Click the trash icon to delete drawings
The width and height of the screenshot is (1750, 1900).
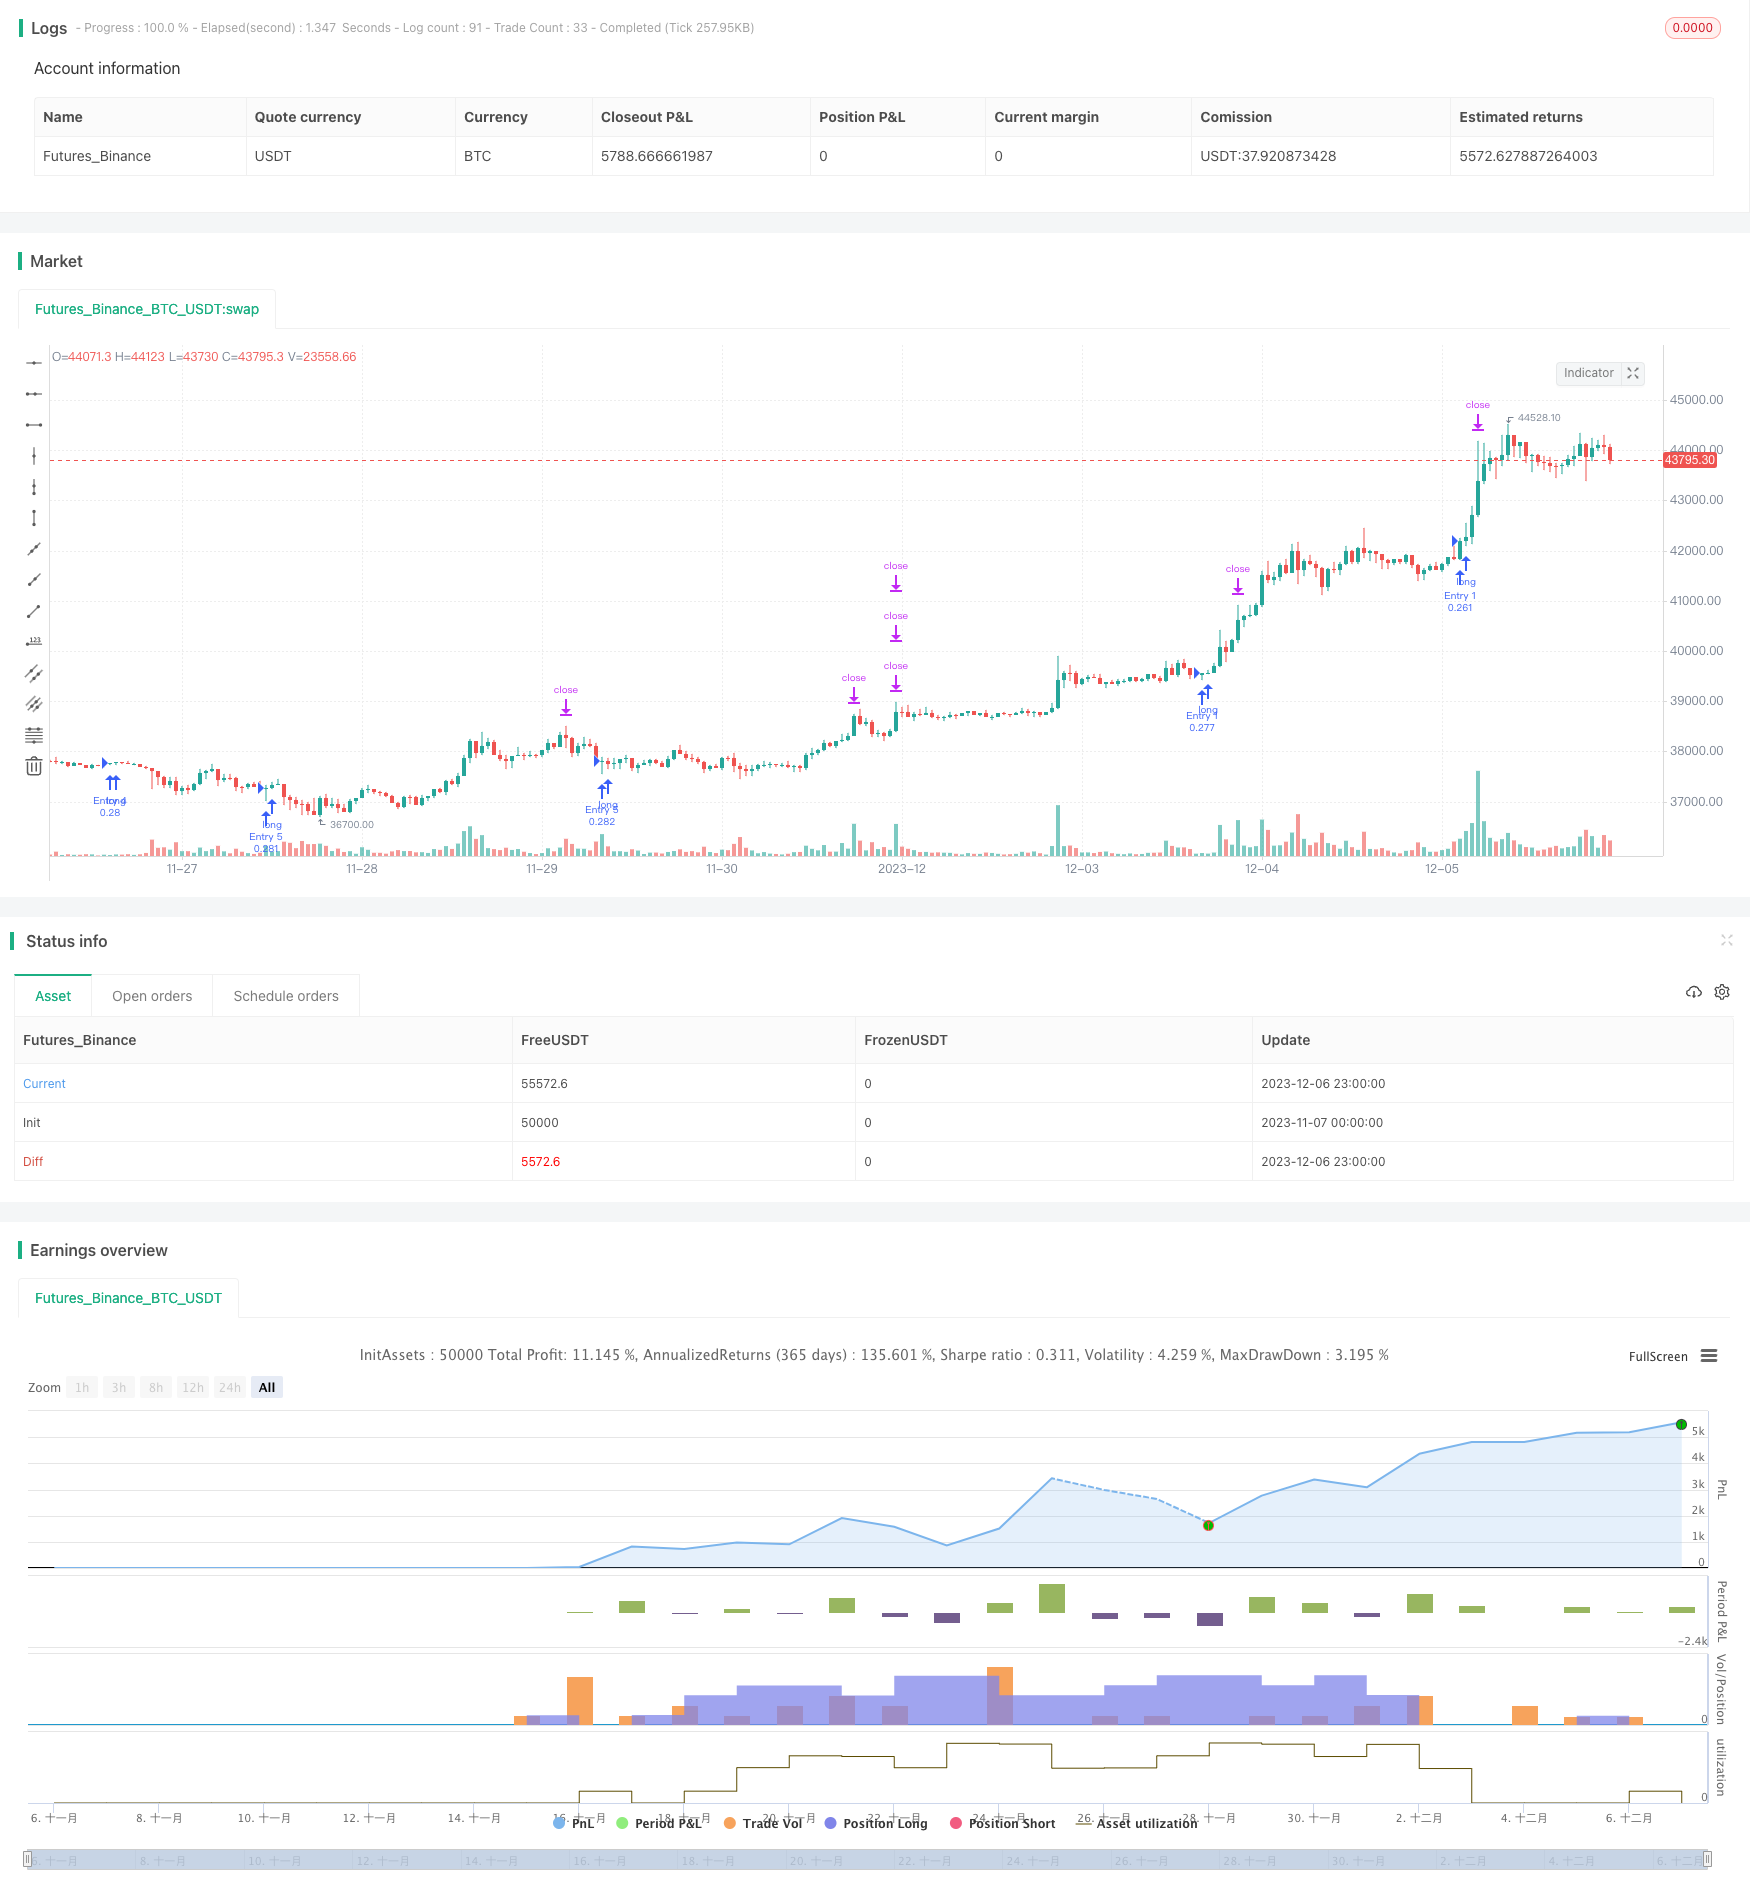pos(34,766)
